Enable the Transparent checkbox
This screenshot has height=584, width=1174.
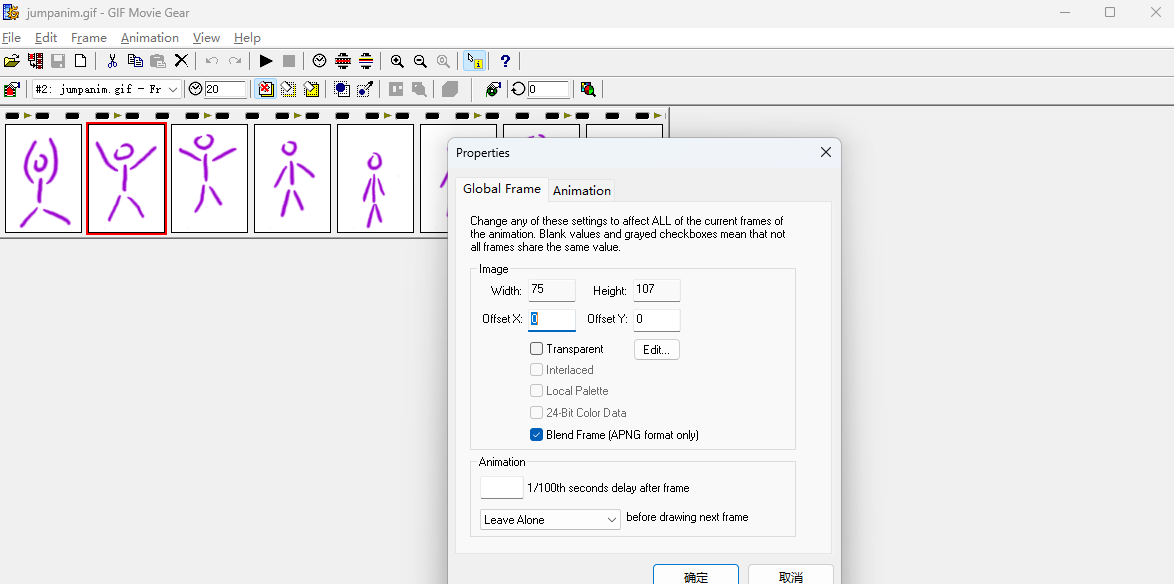(537, 349)
